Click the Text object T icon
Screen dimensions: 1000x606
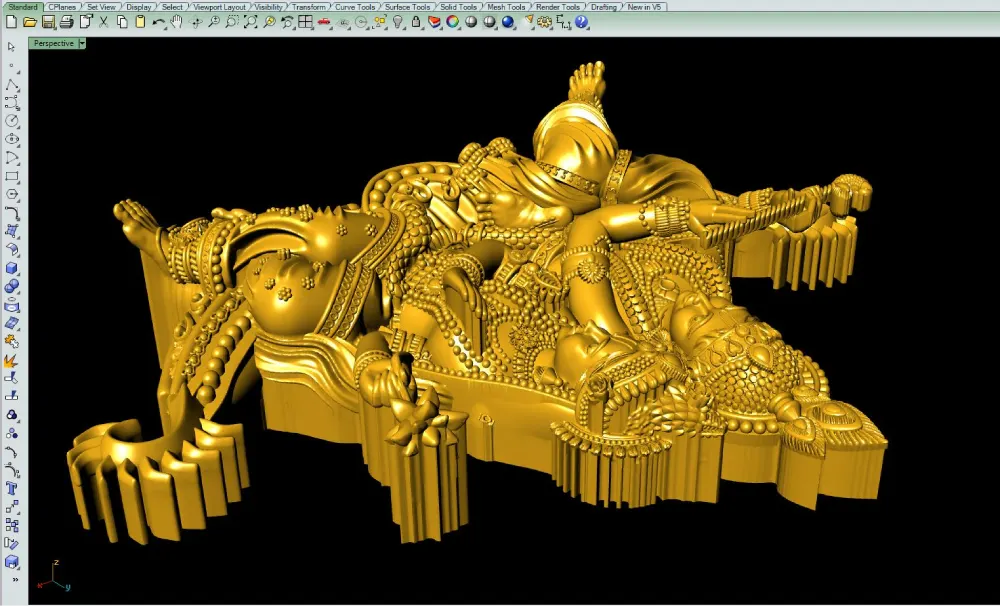tap(11, 489)
